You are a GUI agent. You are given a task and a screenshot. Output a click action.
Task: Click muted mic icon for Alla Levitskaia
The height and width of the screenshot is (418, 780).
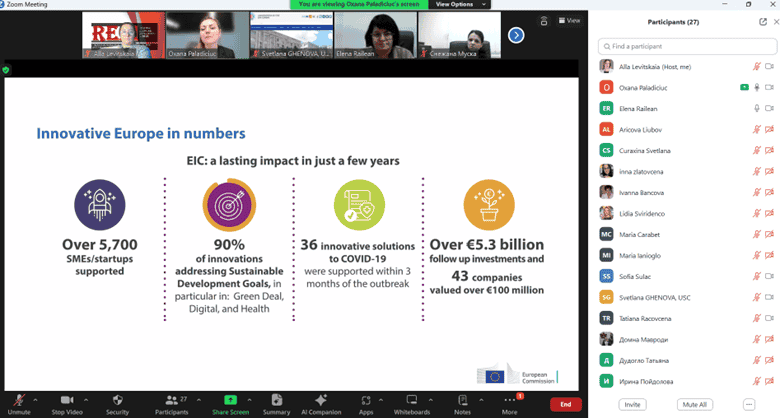coord(757,67)
